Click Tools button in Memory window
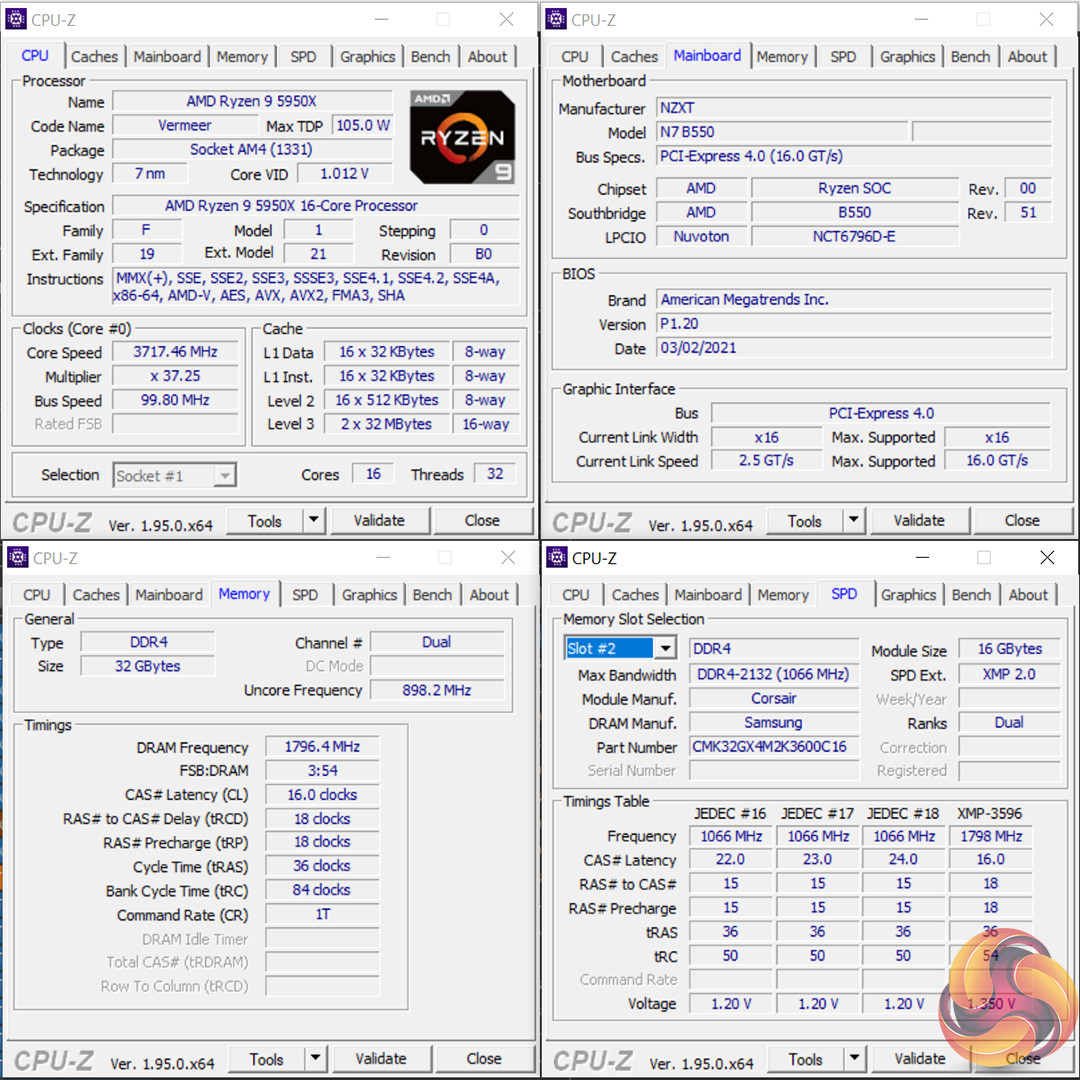This screenshot has width=1080, height=1080. [267, 1059]
